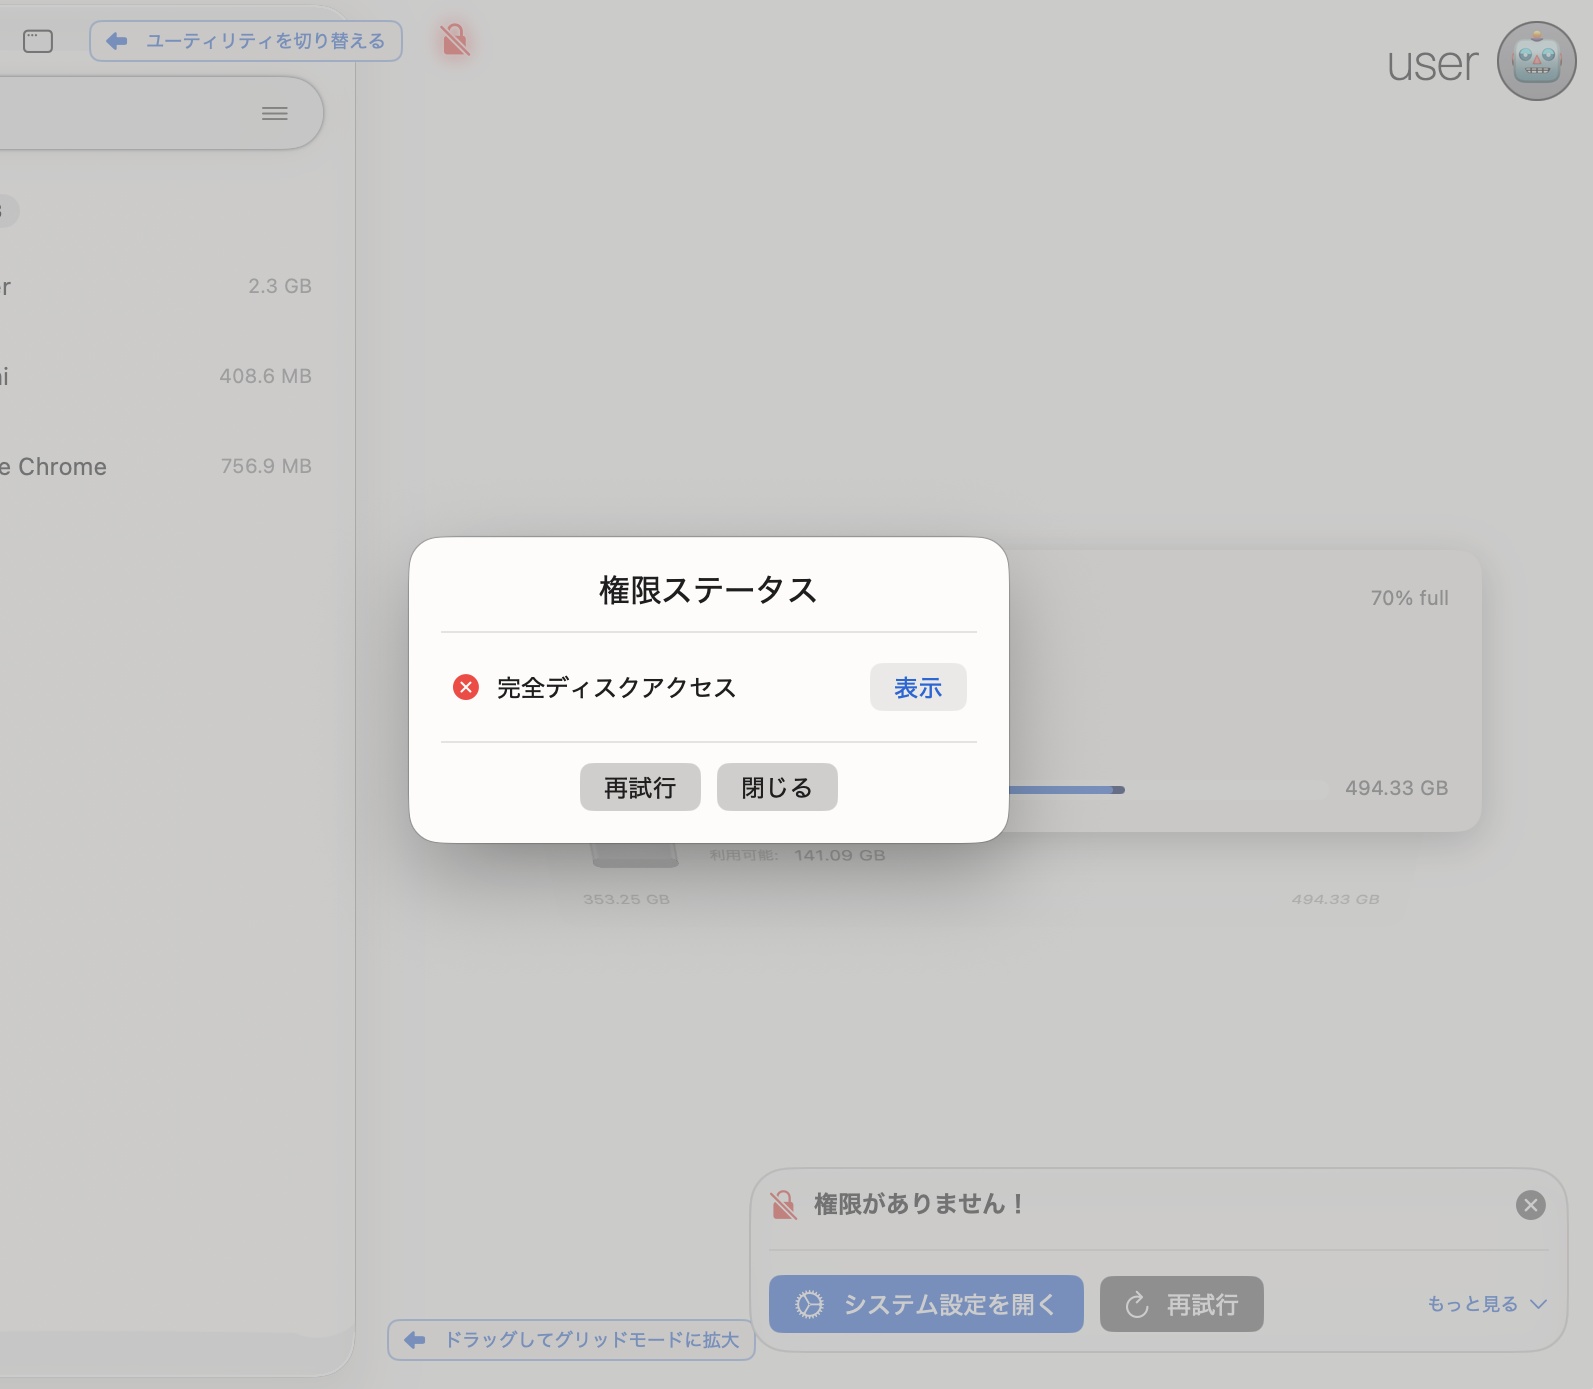Click the robot user avatar
Viewport: 1593px width, 1389px height.
click(x=1536, y=61)
